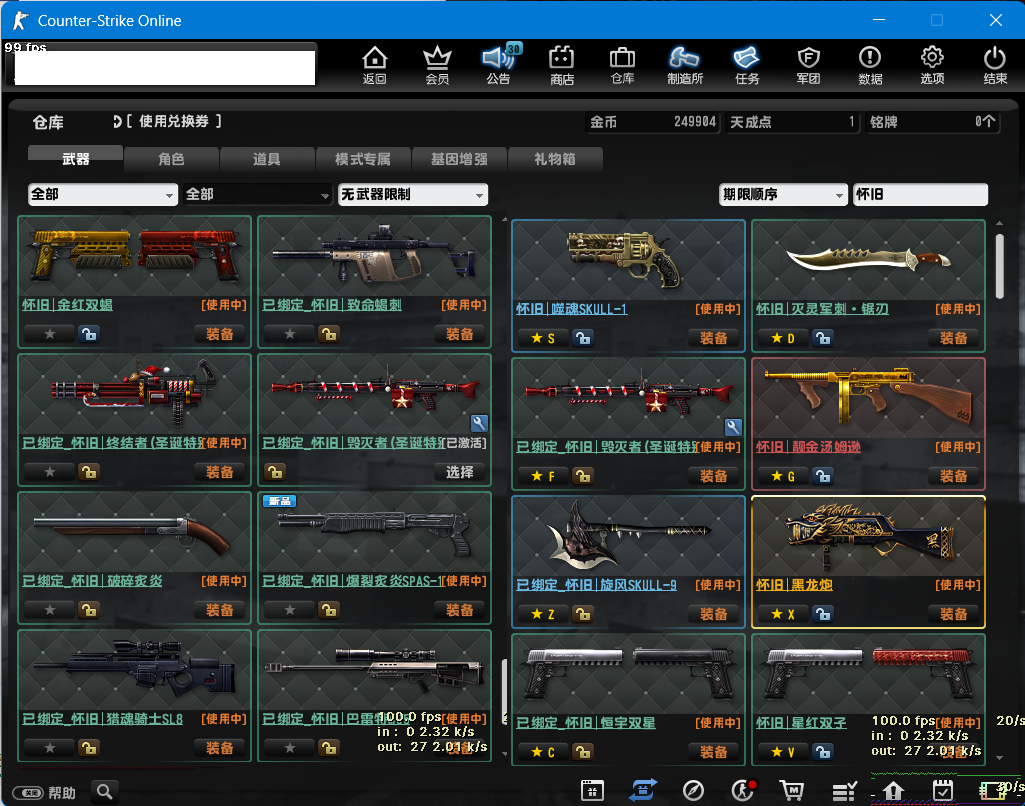Click the lock icon on 金红双蝎 card
Image resolution: width=1025 pixels, height=806 pixels.
coord(89,334)
